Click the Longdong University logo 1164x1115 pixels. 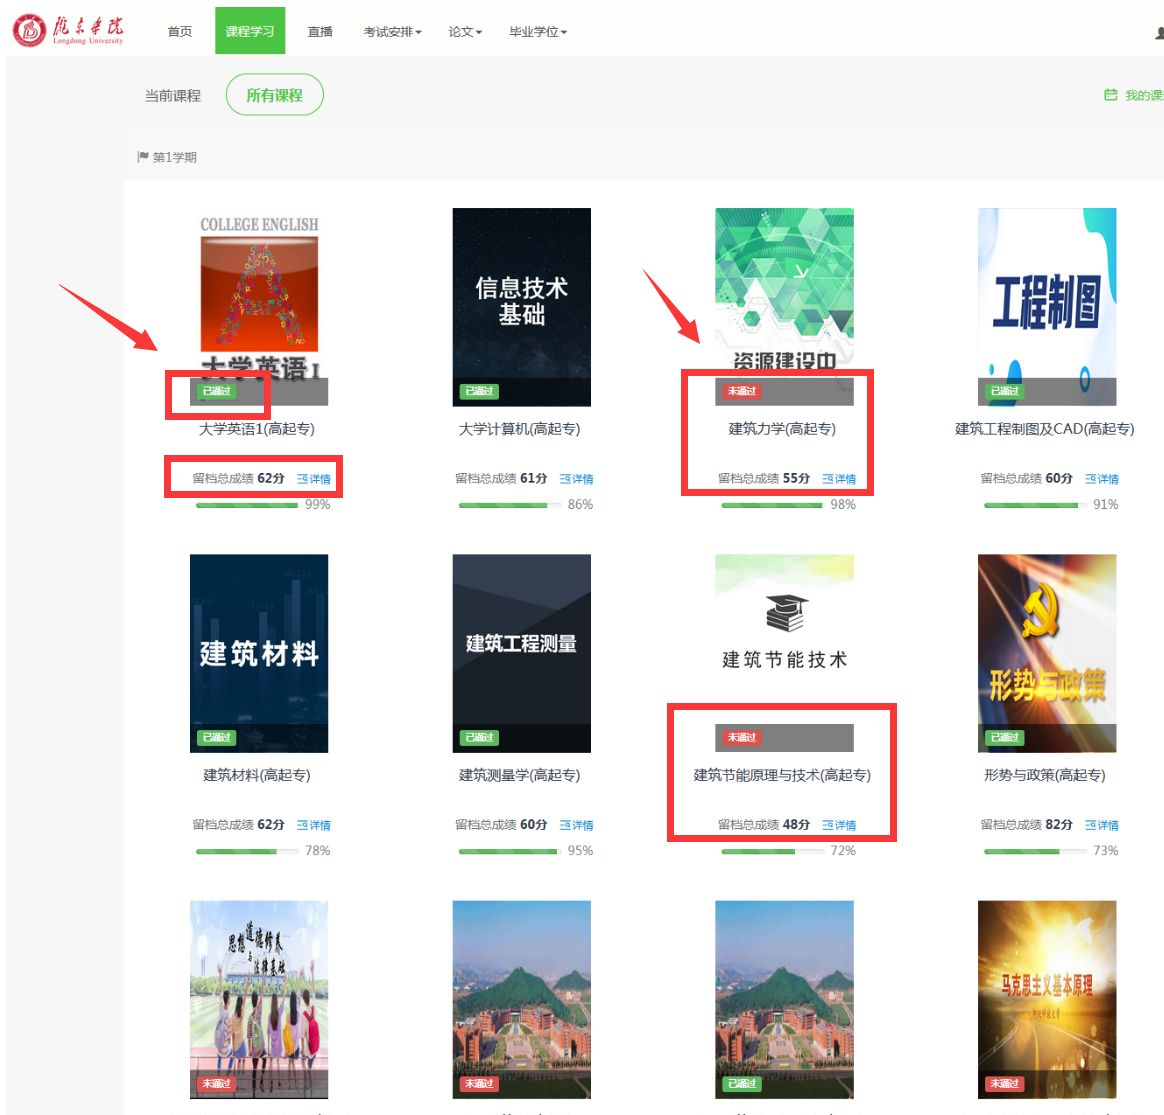tap(68, 30)
